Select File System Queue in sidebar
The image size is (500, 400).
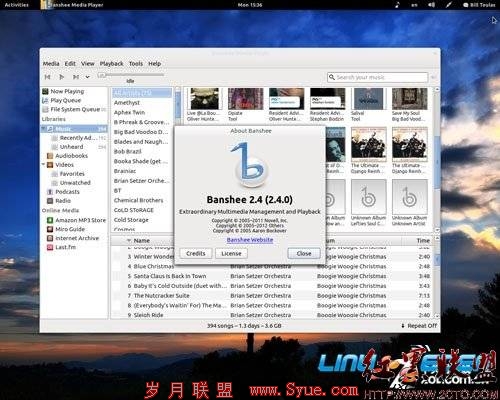coord(75,109)
